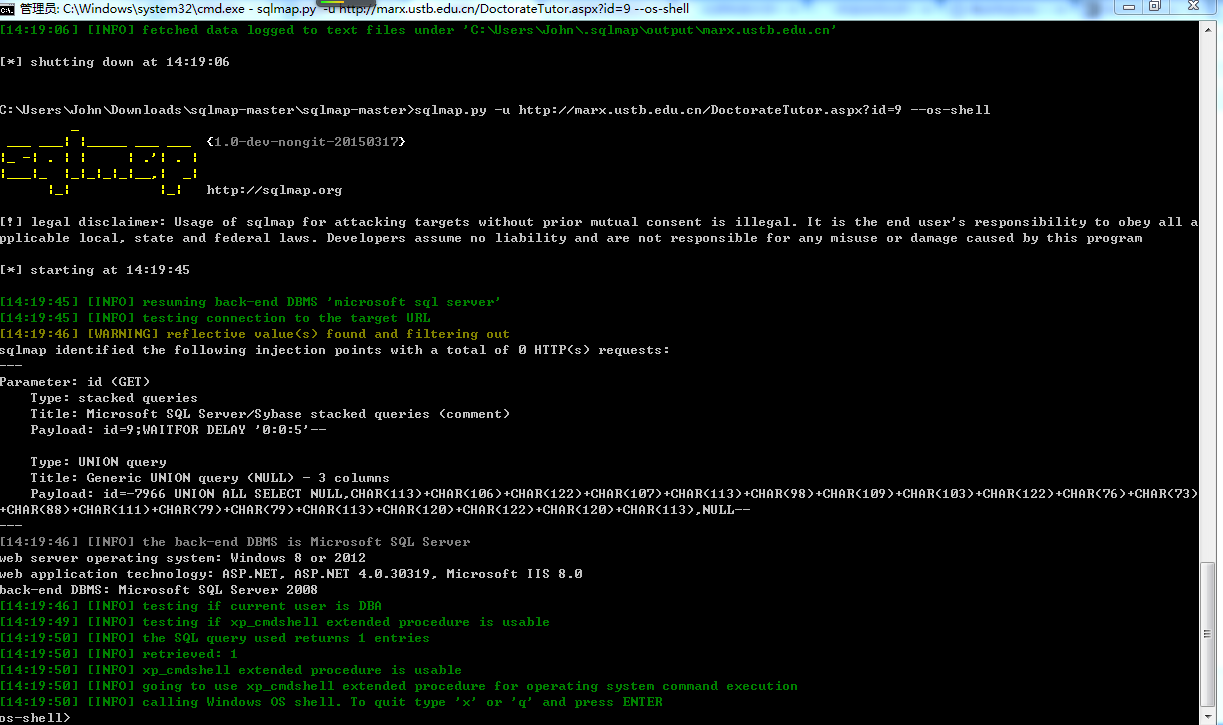
Task: Click the scrollbar down arrow
Action: (1210, 716)
